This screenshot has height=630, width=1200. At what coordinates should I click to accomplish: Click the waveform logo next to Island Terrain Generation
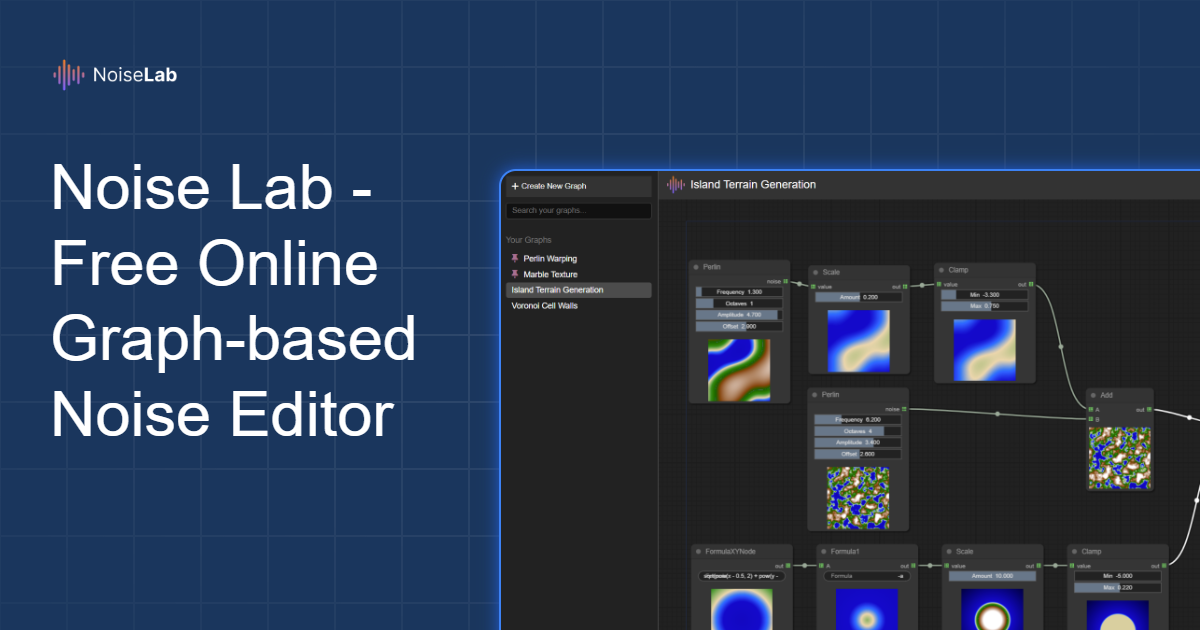pos(676,184)
